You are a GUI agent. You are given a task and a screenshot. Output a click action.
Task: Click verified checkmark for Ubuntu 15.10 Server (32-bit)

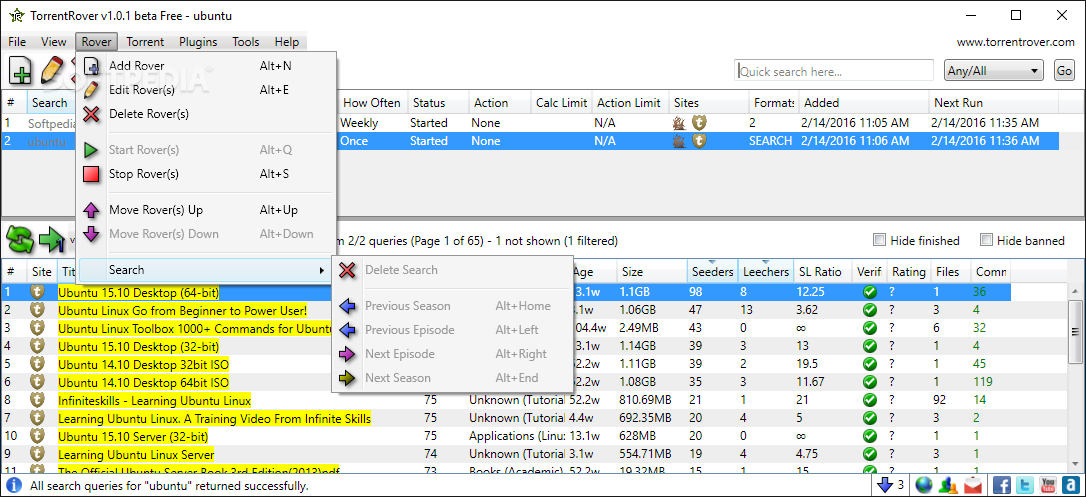click(869, 436)
